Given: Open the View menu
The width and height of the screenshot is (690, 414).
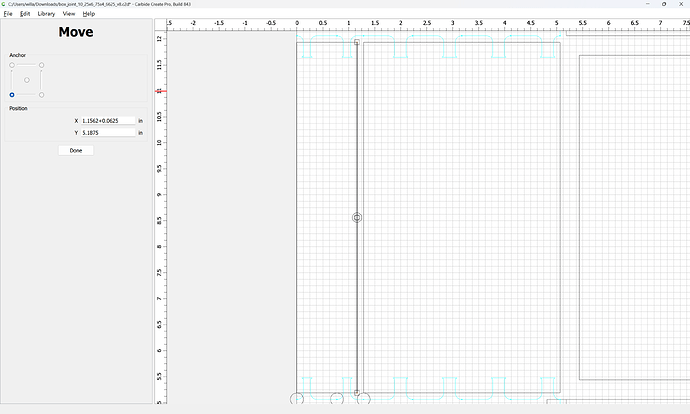Looking at the screenshot, I should 69,14.
